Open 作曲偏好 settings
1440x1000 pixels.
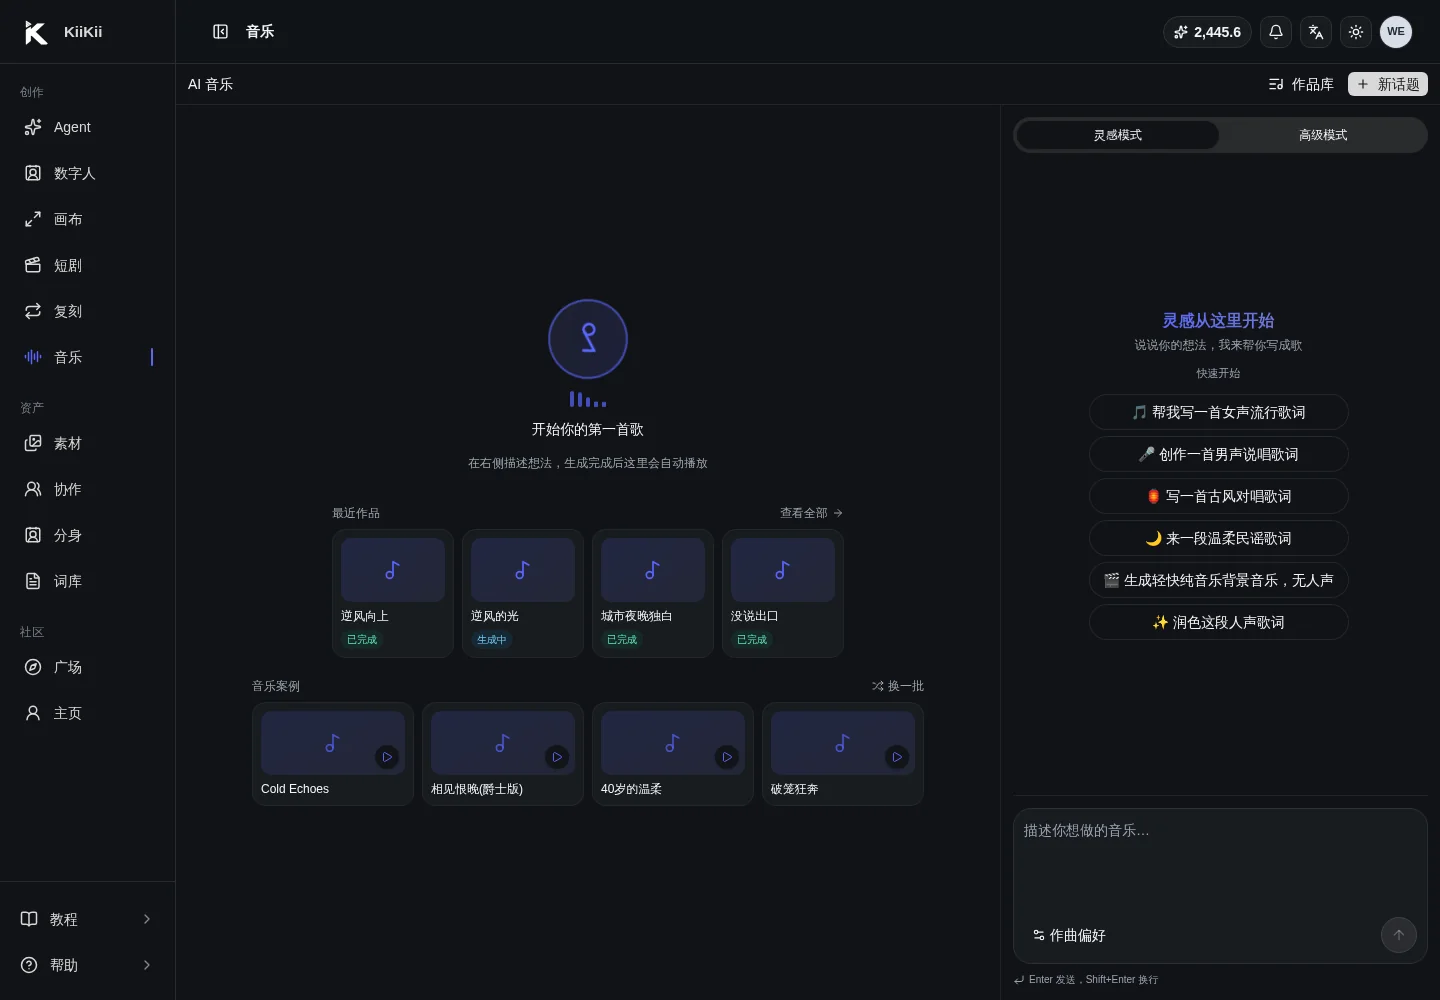click(1069, 935)
